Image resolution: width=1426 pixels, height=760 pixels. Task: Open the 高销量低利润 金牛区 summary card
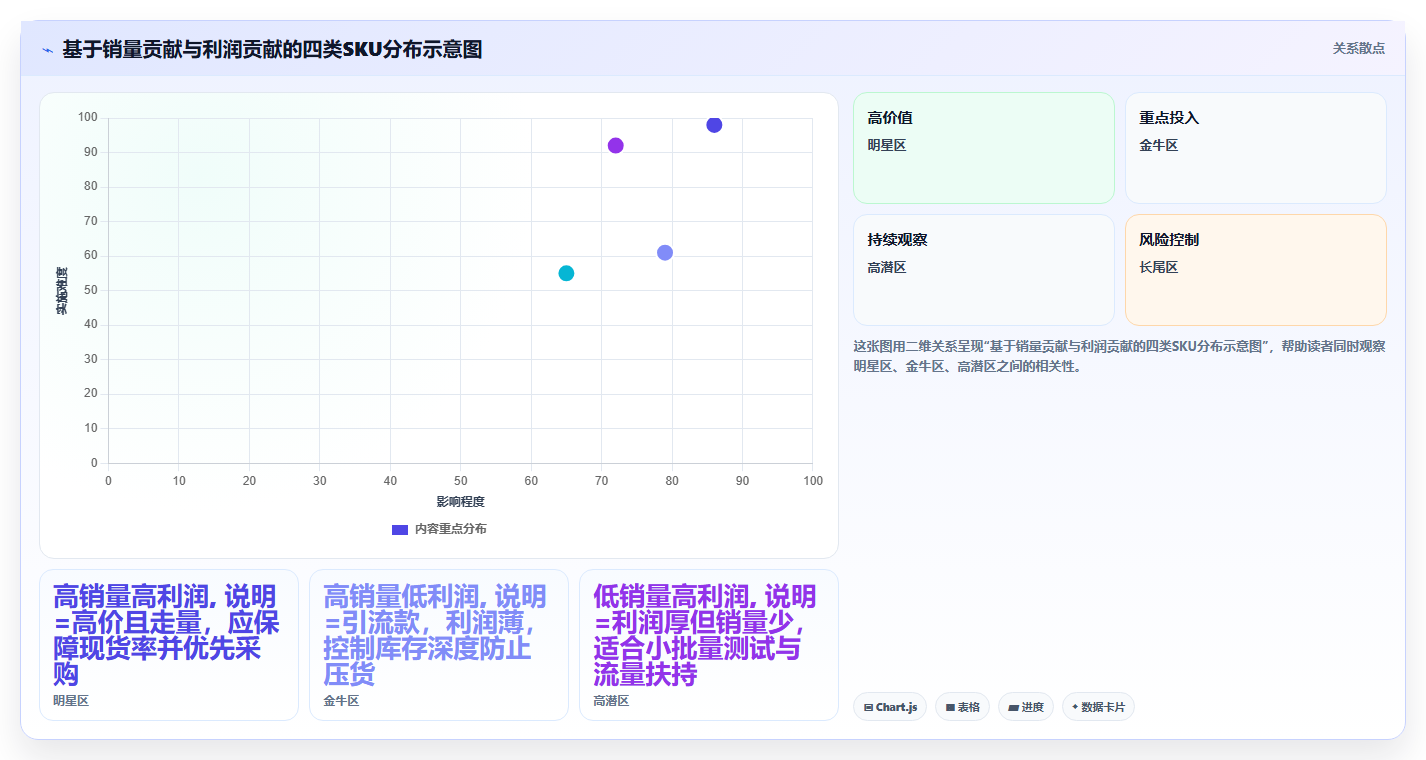[439, 645]
